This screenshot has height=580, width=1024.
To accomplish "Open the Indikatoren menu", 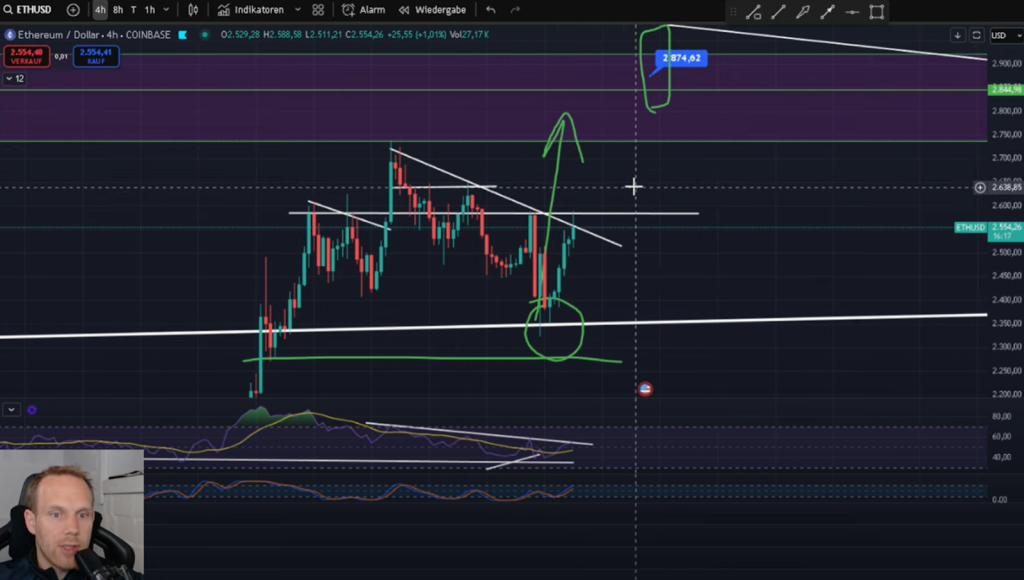I will click(x=251, y=10).
